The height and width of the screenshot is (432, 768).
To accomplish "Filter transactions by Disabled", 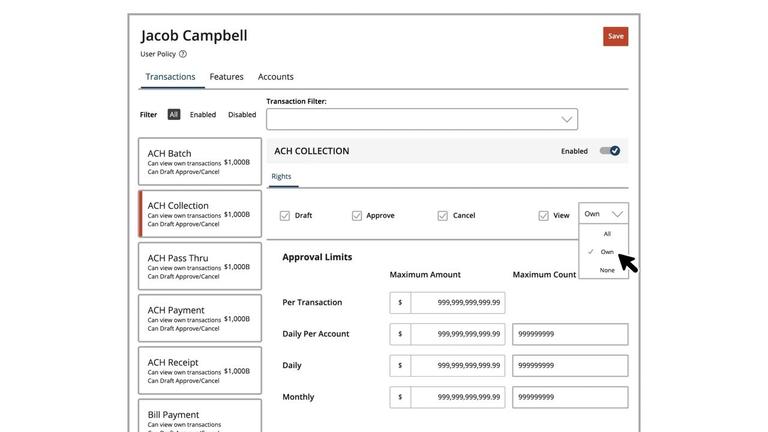I will pyautogui.click(x=242, y=115).
